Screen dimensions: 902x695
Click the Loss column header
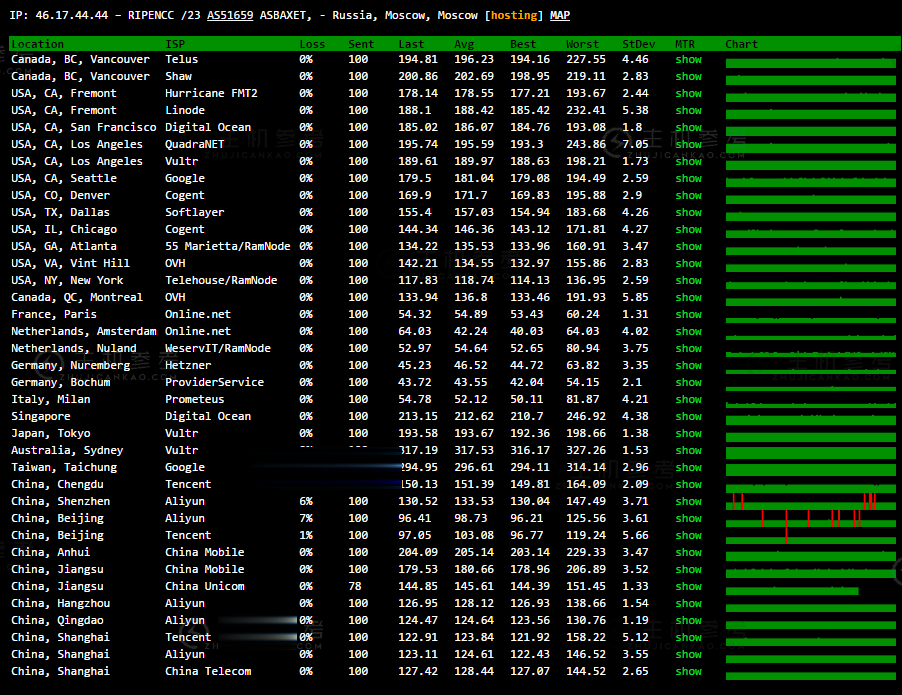point(312,44)
